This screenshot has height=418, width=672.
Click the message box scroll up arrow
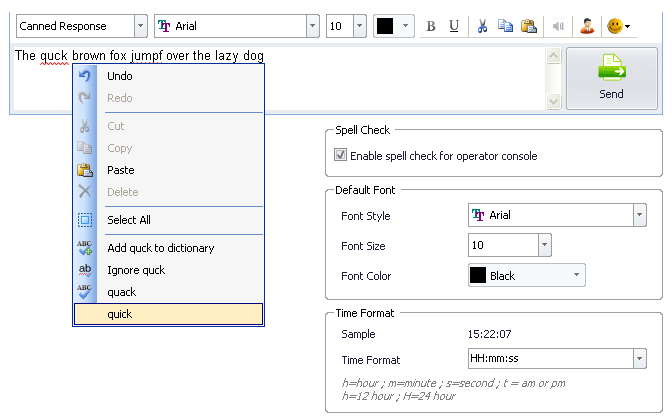click(554, 56)
